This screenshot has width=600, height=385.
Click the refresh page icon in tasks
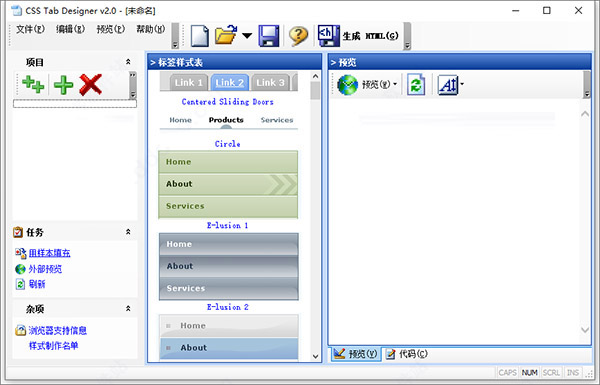20,284
